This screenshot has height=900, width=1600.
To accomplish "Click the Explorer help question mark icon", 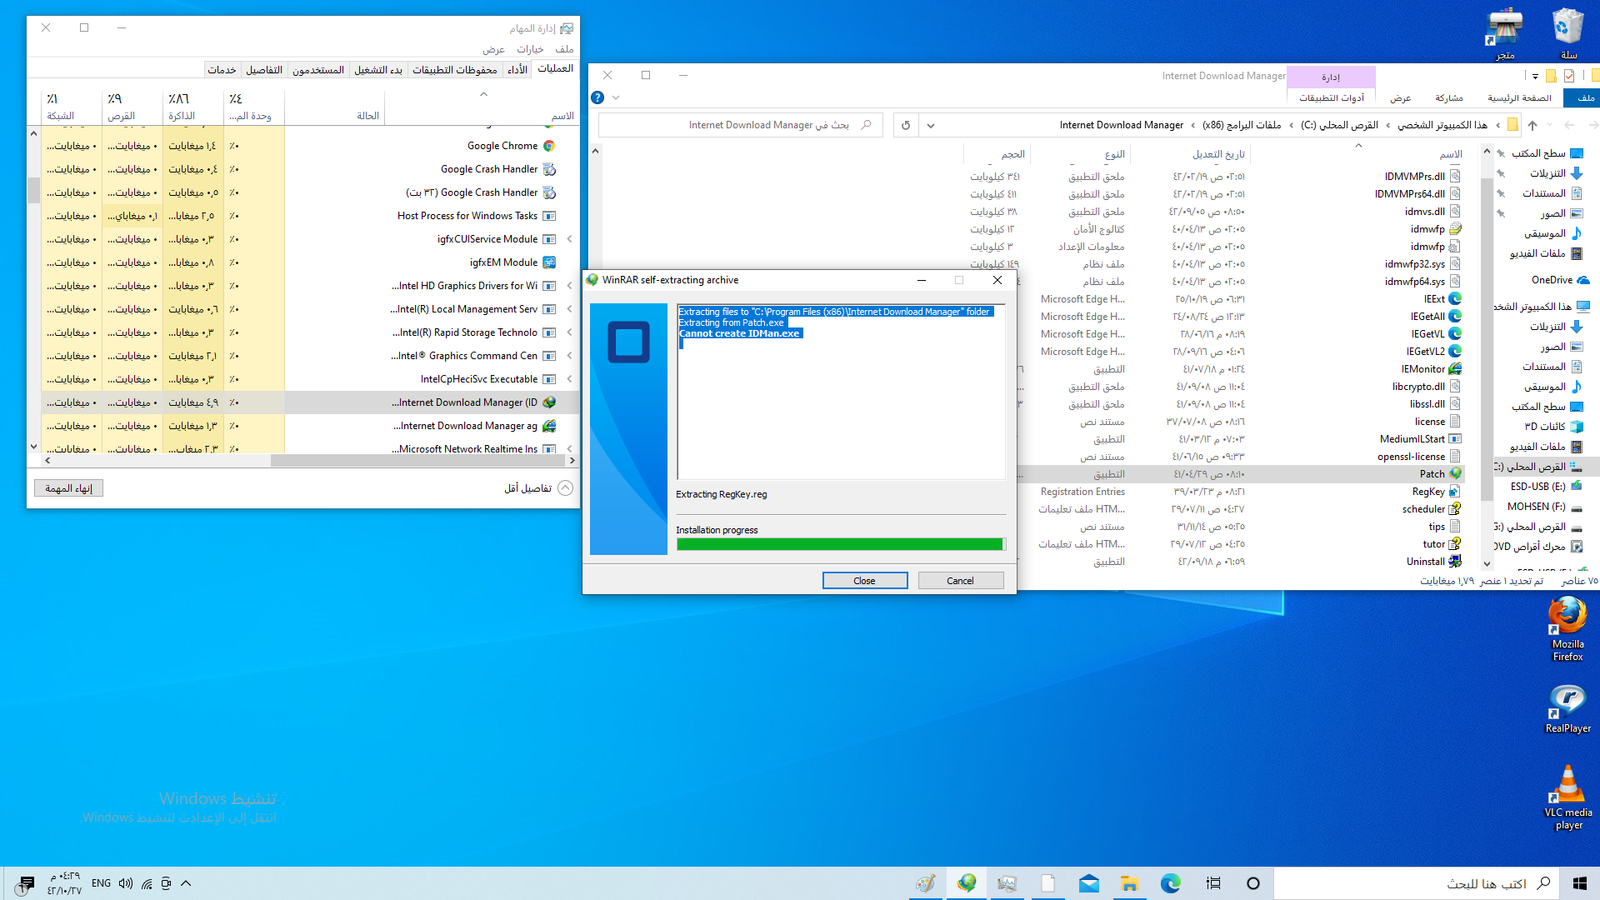I will (x=597, y=97).
